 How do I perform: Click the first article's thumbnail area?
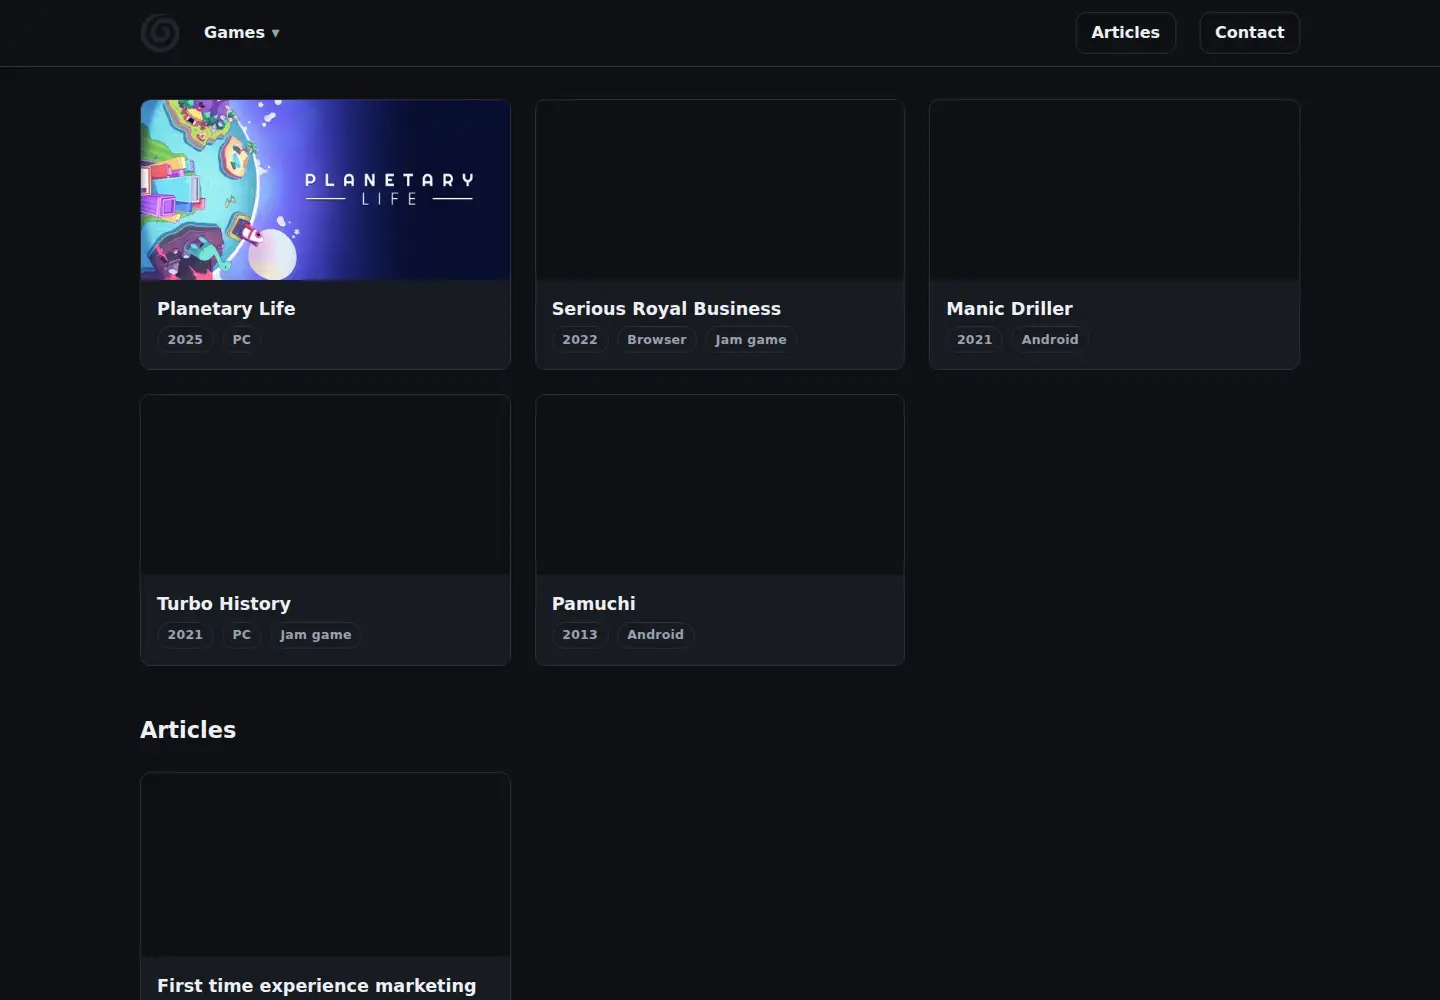pyautogui.click(x=325, y=865)
